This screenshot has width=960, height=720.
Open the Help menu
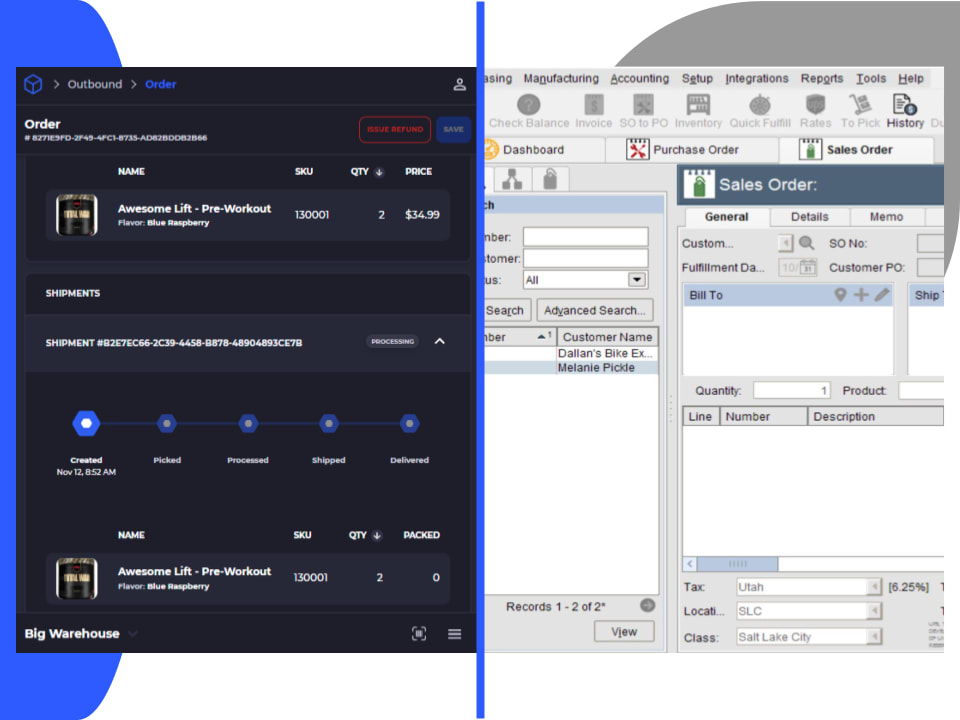[910, 78]
